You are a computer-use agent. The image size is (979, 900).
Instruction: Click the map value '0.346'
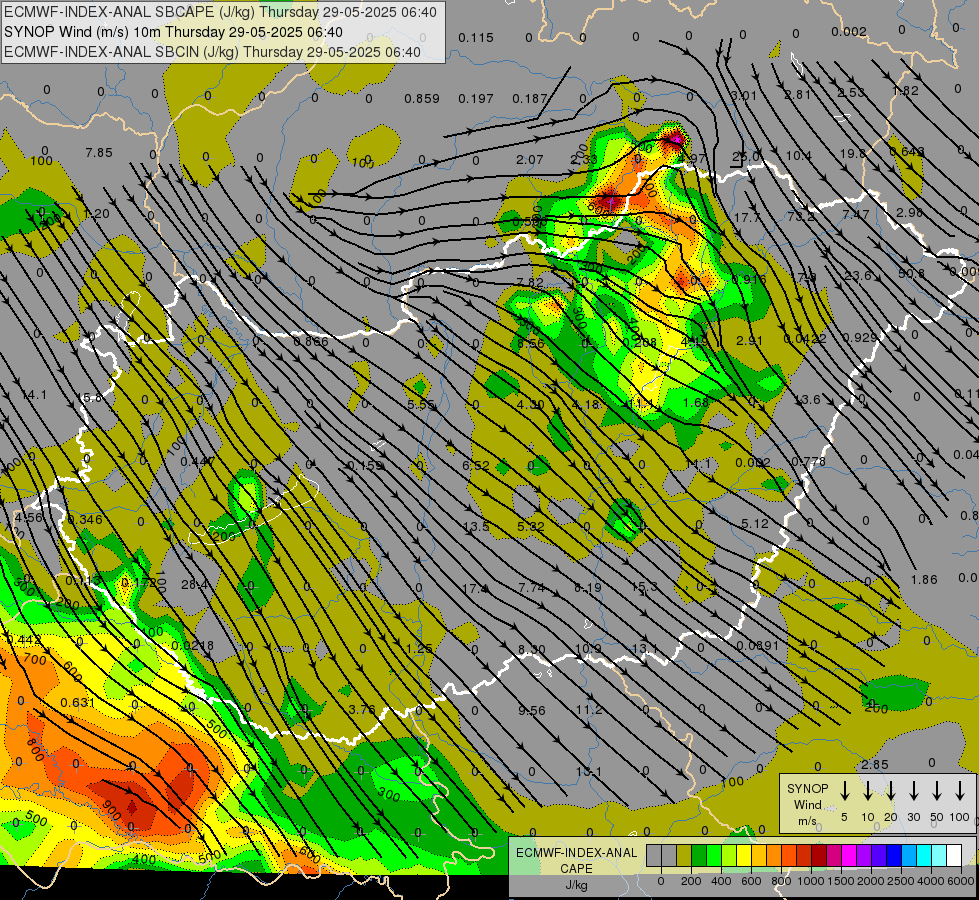point(85,520)
